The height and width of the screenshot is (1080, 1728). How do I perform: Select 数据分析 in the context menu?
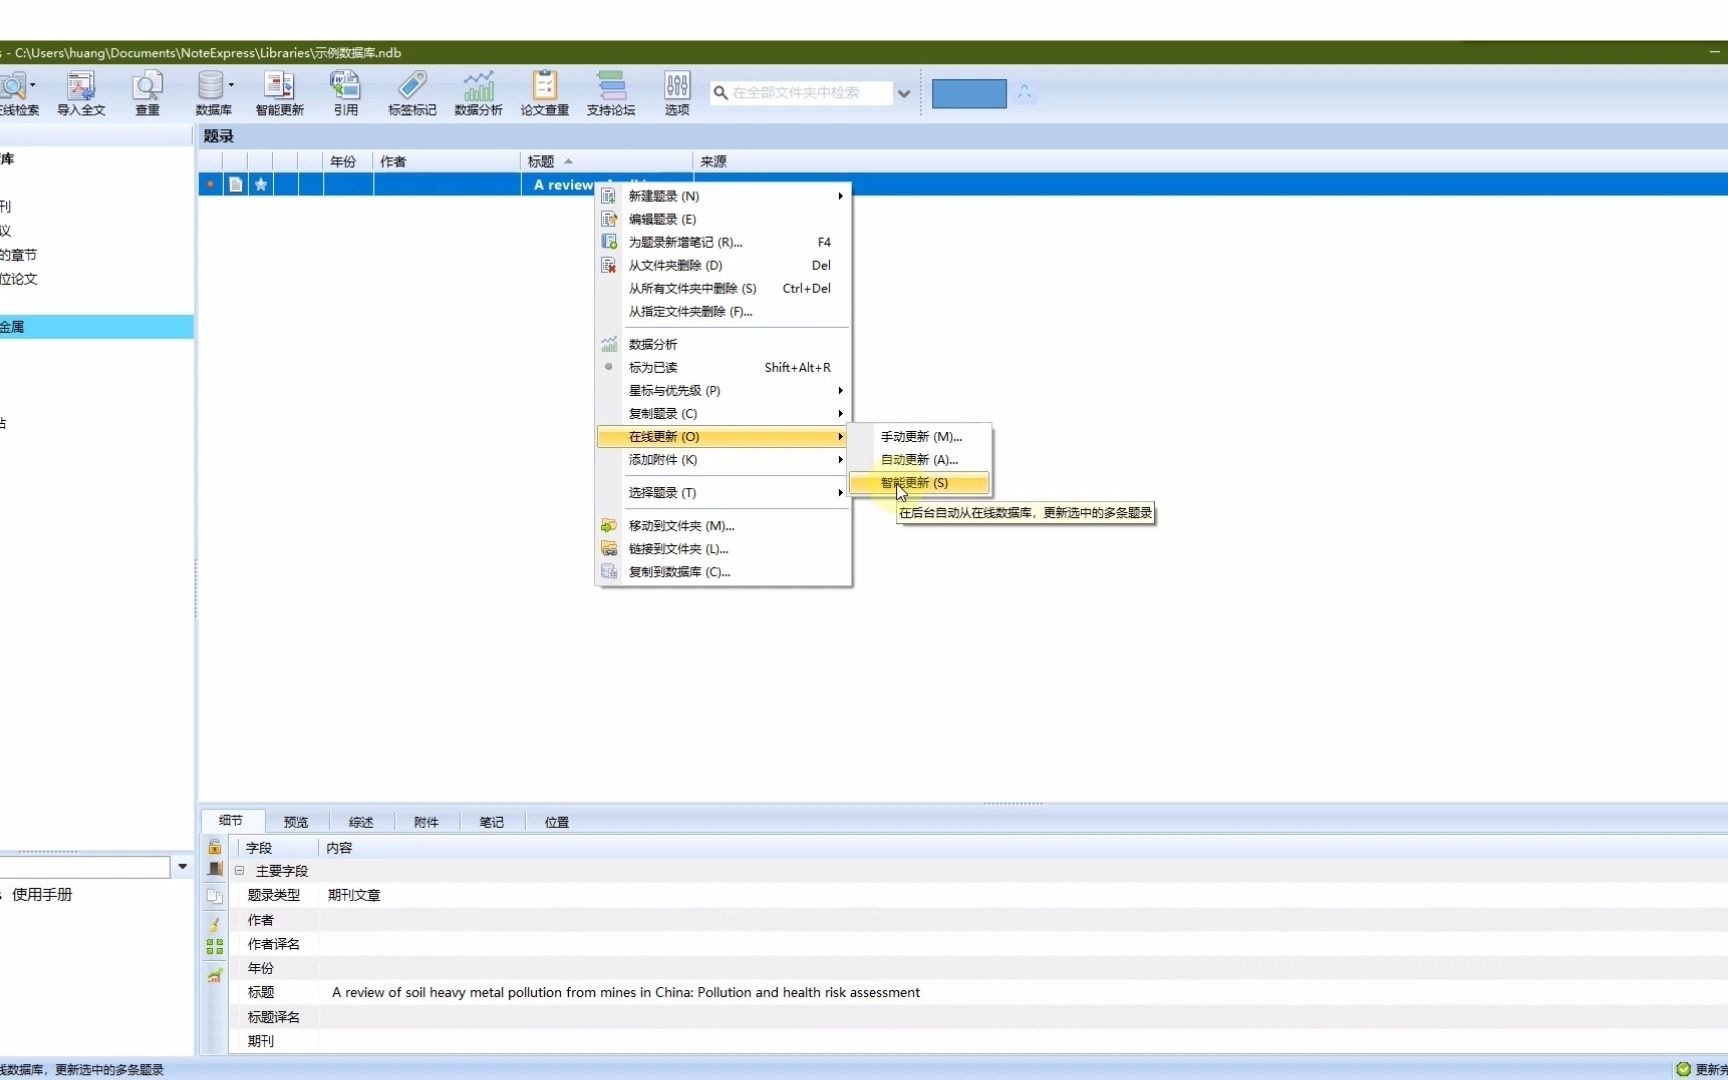point(723,344)
